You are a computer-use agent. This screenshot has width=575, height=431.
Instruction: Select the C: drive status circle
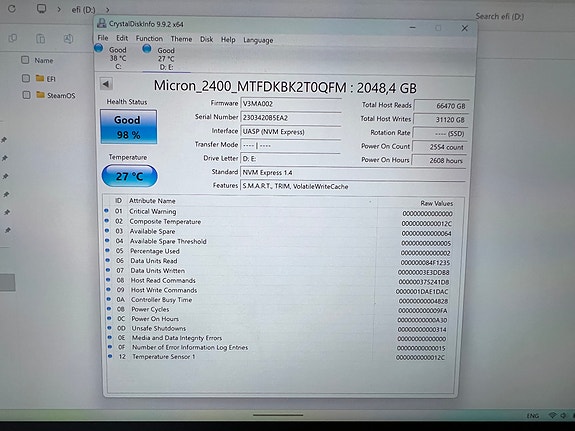pyautogui.click(x=98, y=48)
